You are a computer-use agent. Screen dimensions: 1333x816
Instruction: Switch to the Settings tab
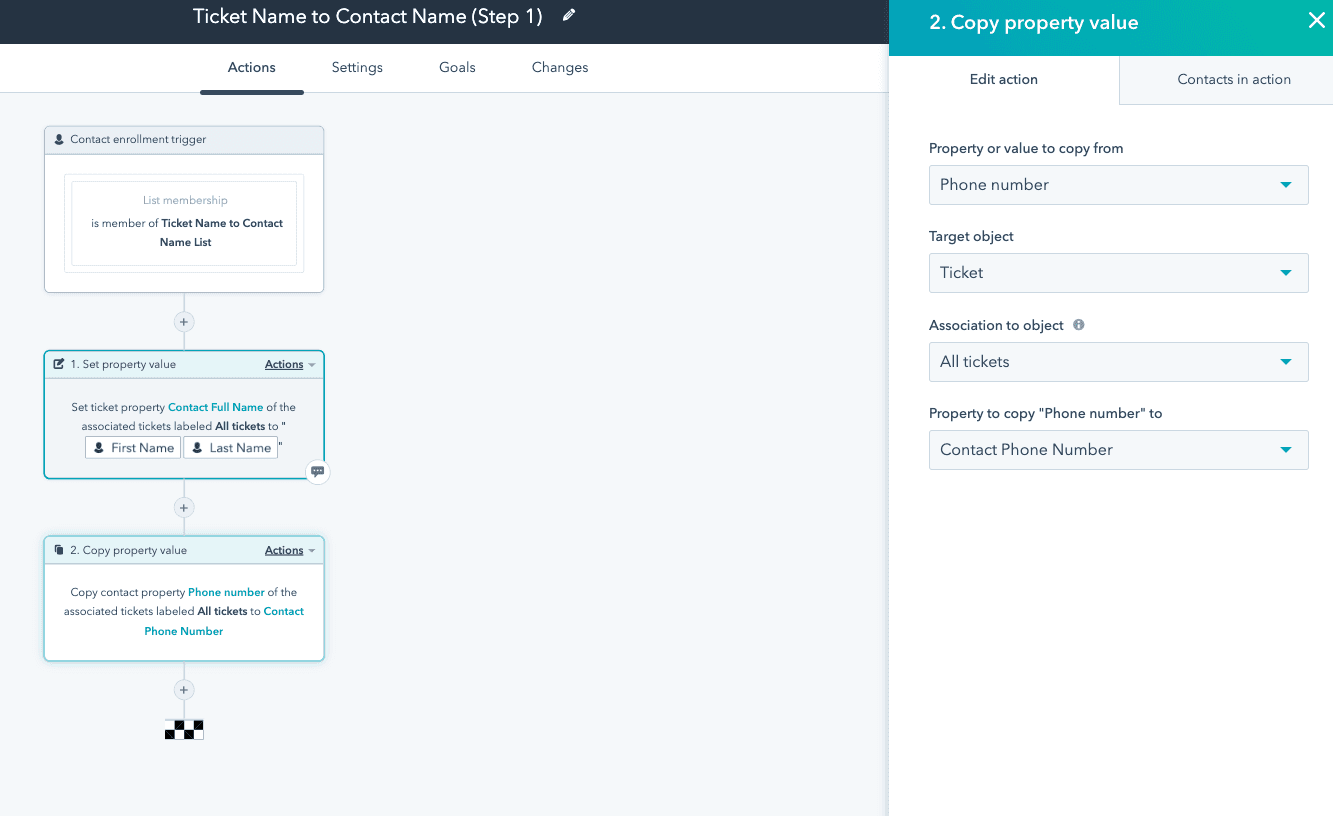[357, 68]
